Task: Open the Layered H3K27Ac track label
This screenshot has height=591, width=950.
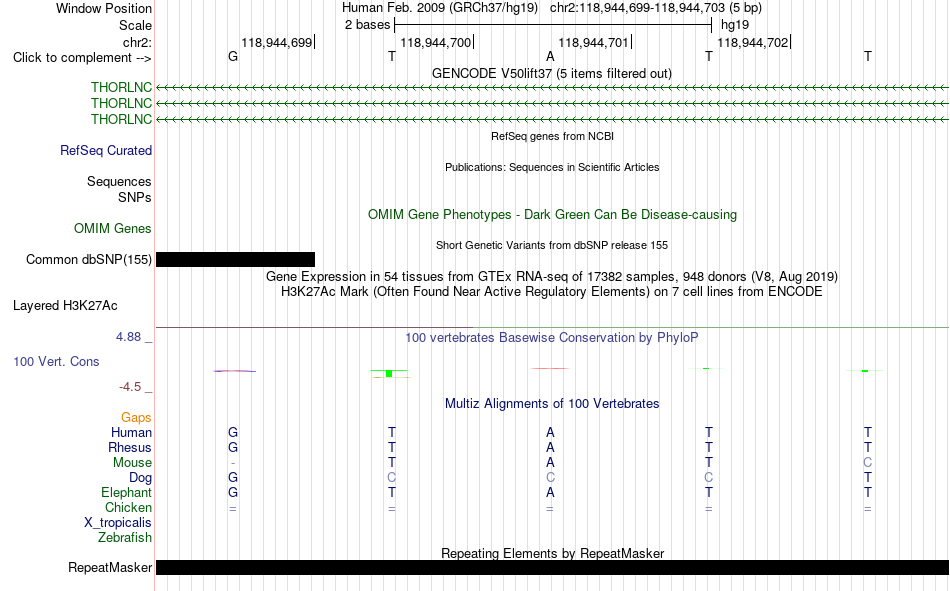Action: (x=65, y=306)
